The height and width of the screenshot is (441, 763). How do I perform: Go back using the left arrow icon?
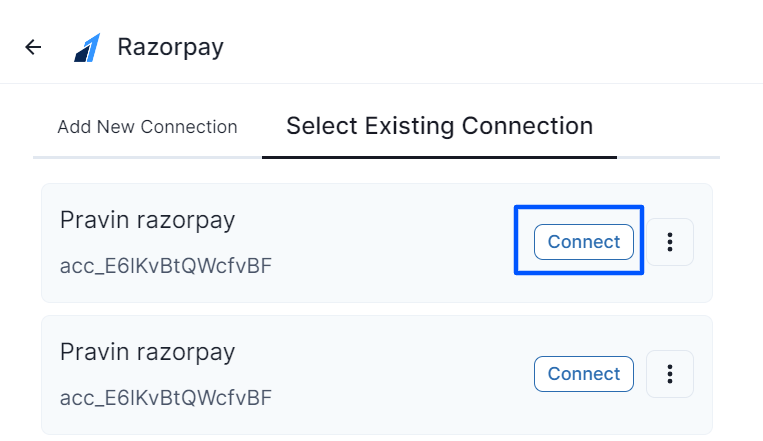[x=34, y=47]
